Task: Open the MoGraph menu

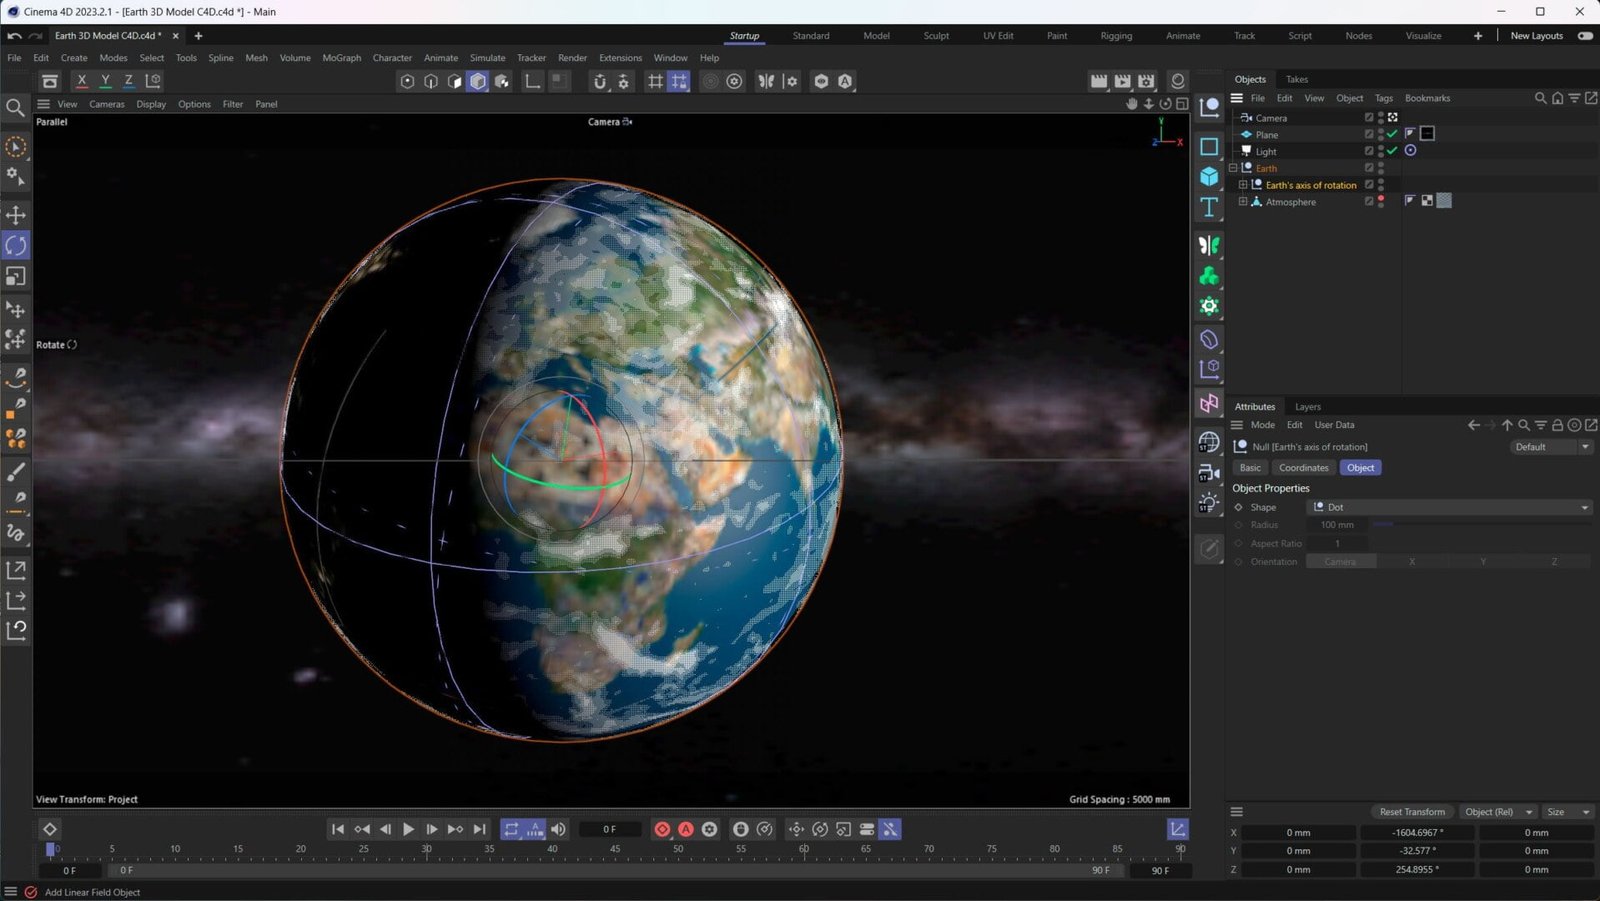Action: (x=341, y=57)
